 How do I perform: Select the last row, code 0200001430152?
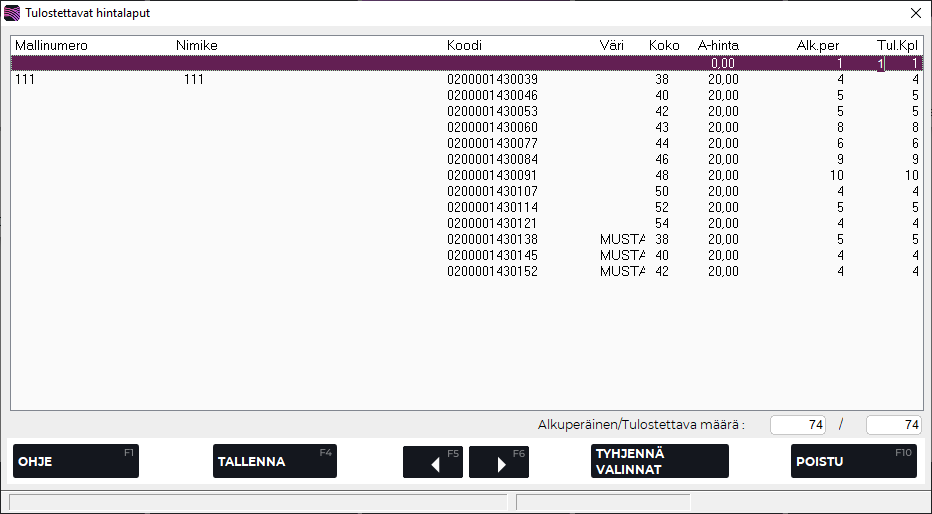coord(492,272)
